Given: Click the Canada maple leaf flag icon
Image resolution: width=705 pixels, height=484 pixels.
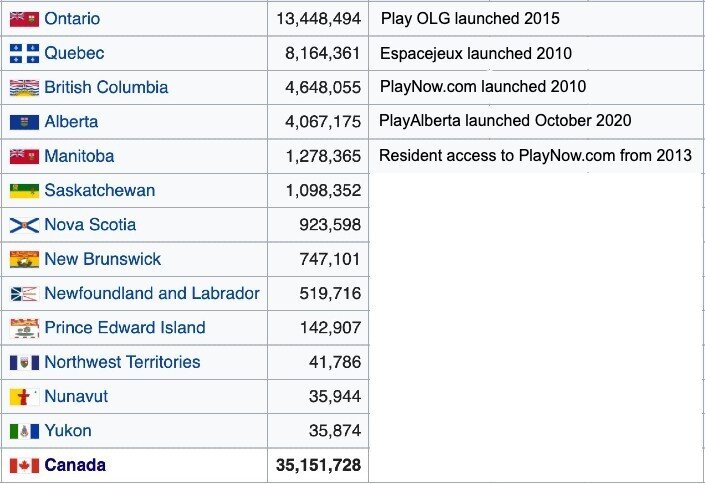Looking at the screenshot, I should (24, 465).
